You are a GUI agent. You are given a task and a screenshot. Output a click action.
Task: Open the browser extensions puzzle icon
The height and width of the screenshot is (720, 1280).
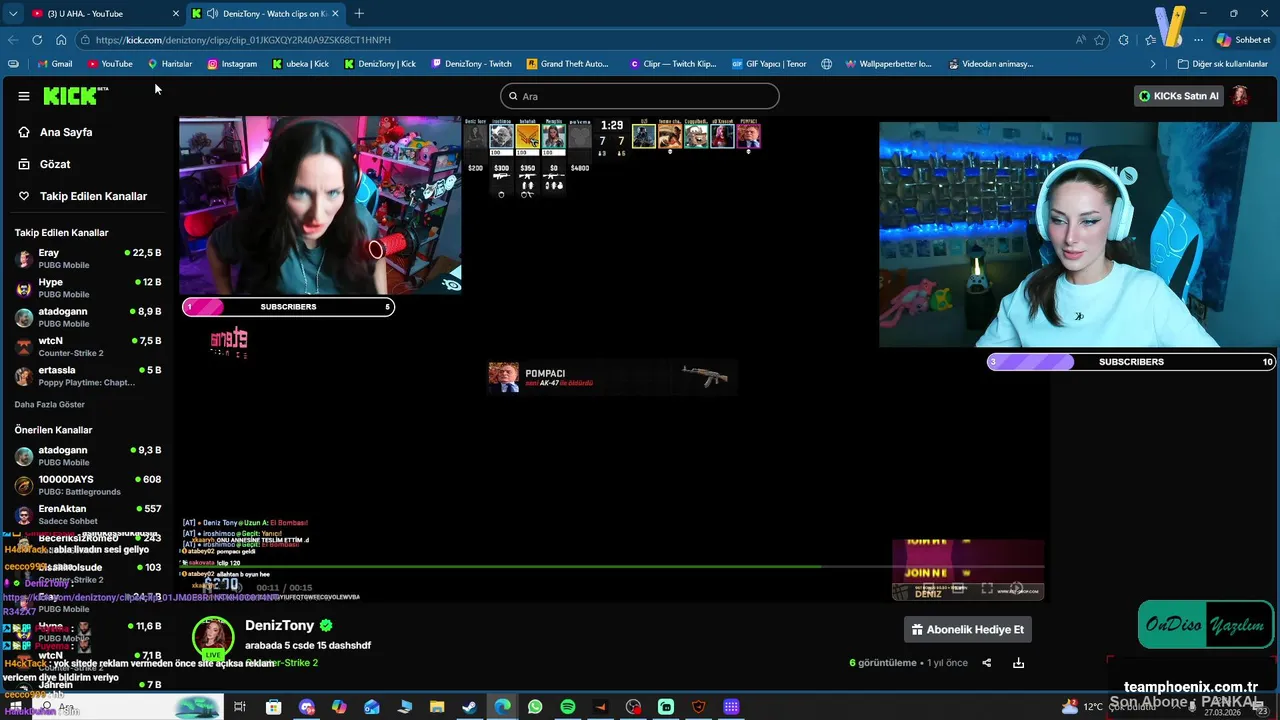tap(1124, 40)
